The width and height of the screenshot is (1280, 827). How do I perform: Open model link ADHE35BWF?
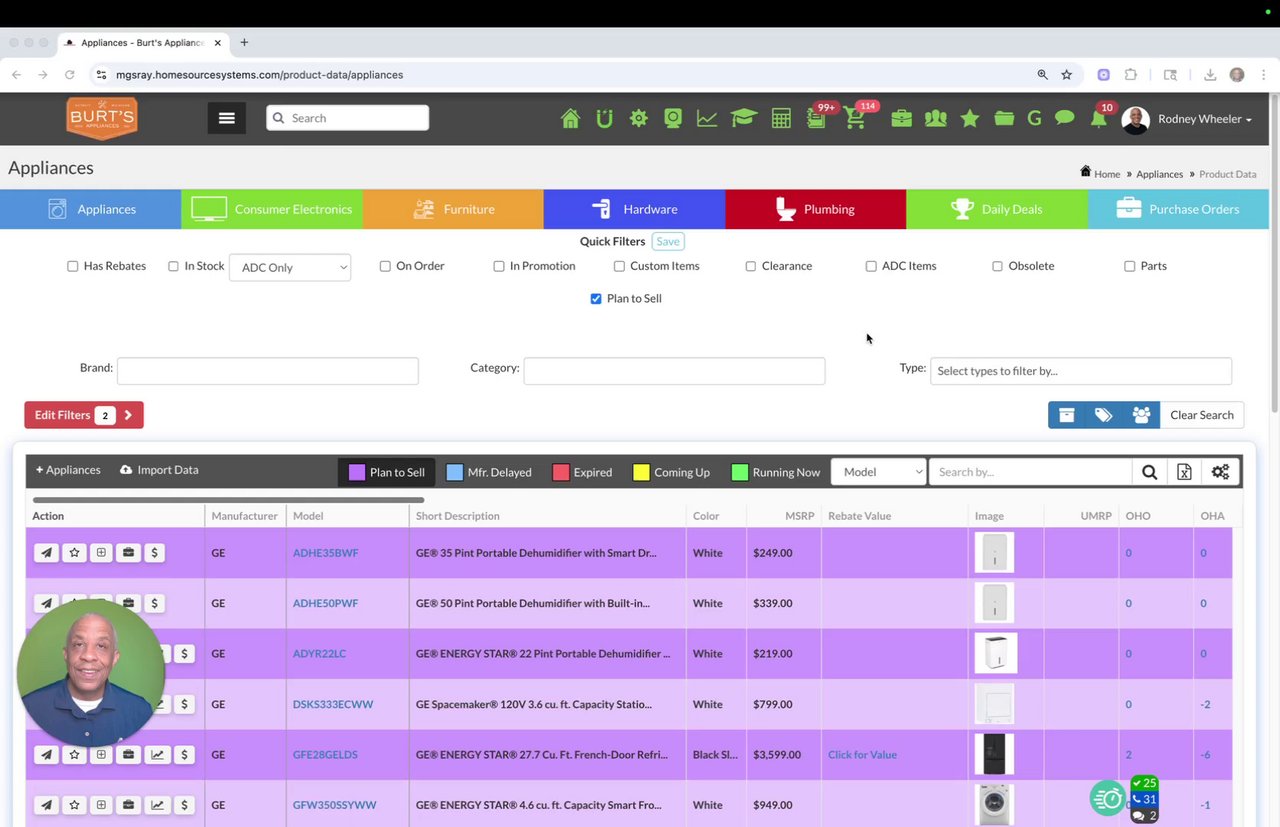(x=325, y=553)
